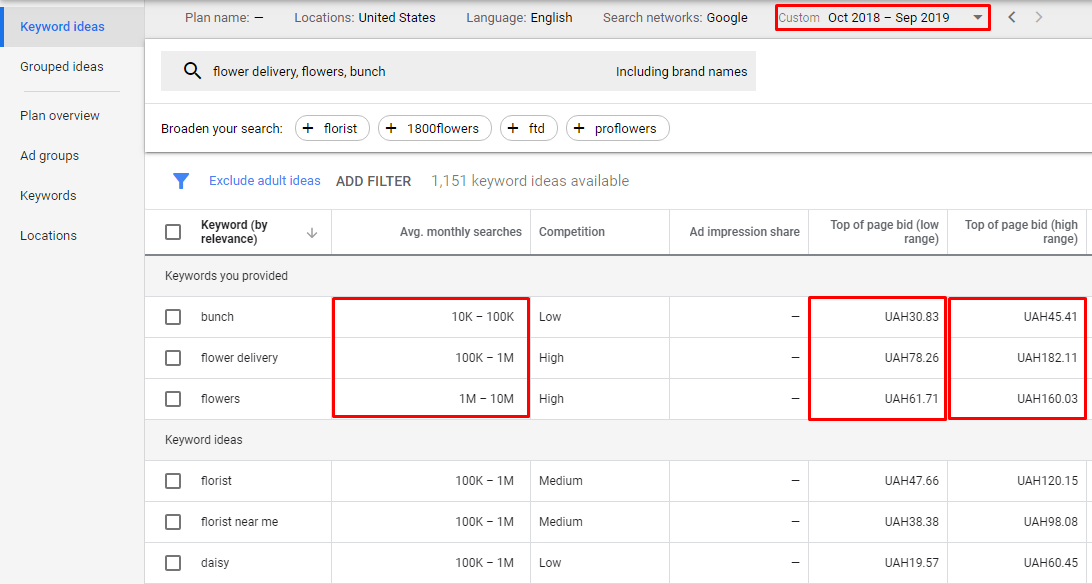
Task: Click the 'florist near me' keyword text
Action: tap(240, 522)
